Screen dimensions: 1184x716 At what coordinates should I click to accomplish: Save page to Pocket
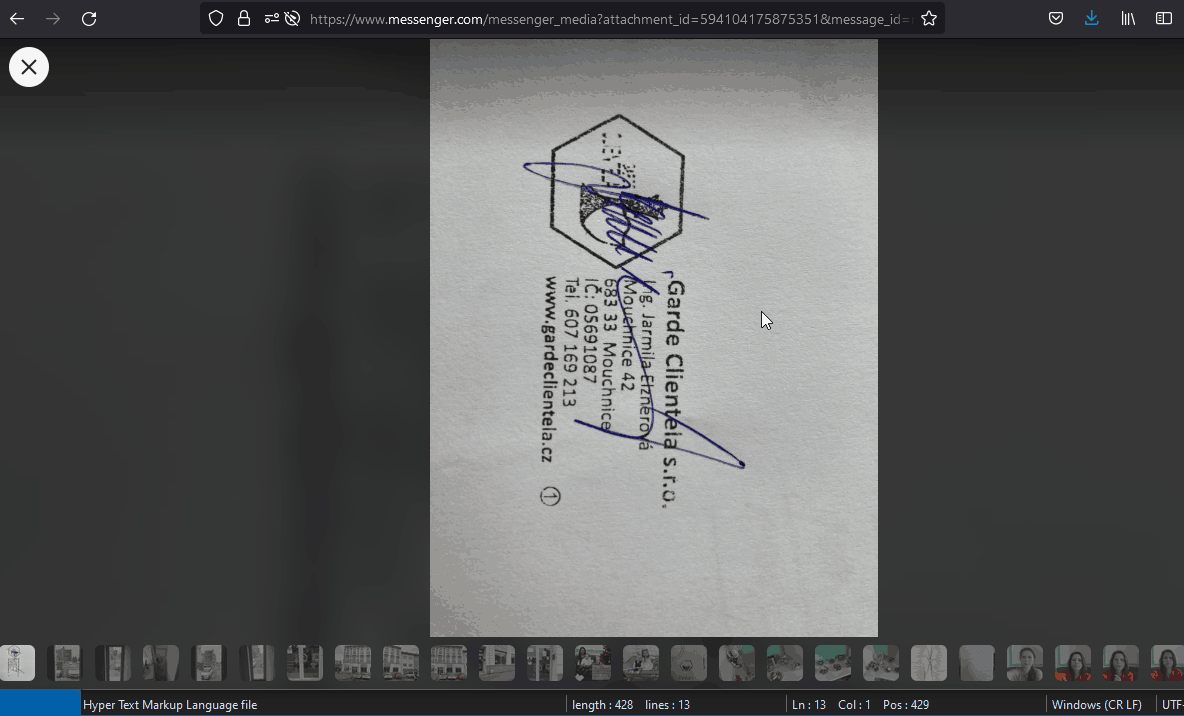(x=1056, y=19)
